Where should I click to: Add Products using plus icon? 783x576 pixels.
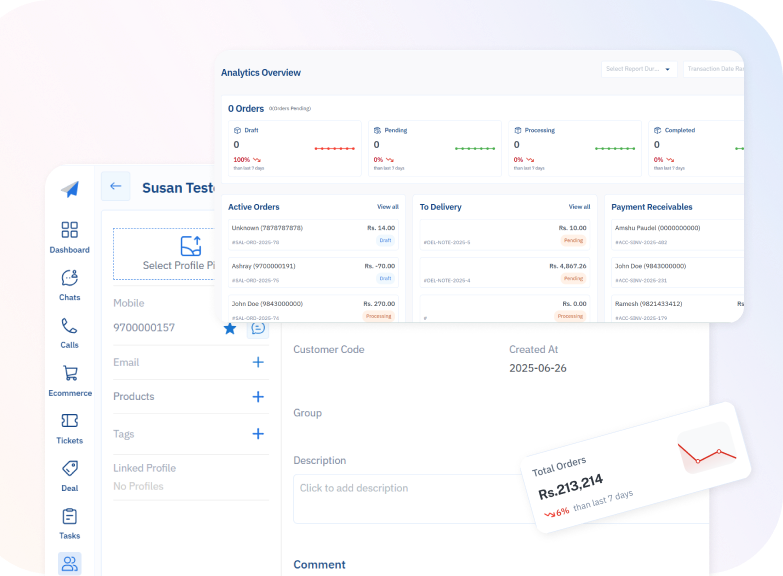pyautogui.click(x=258, y=397)
